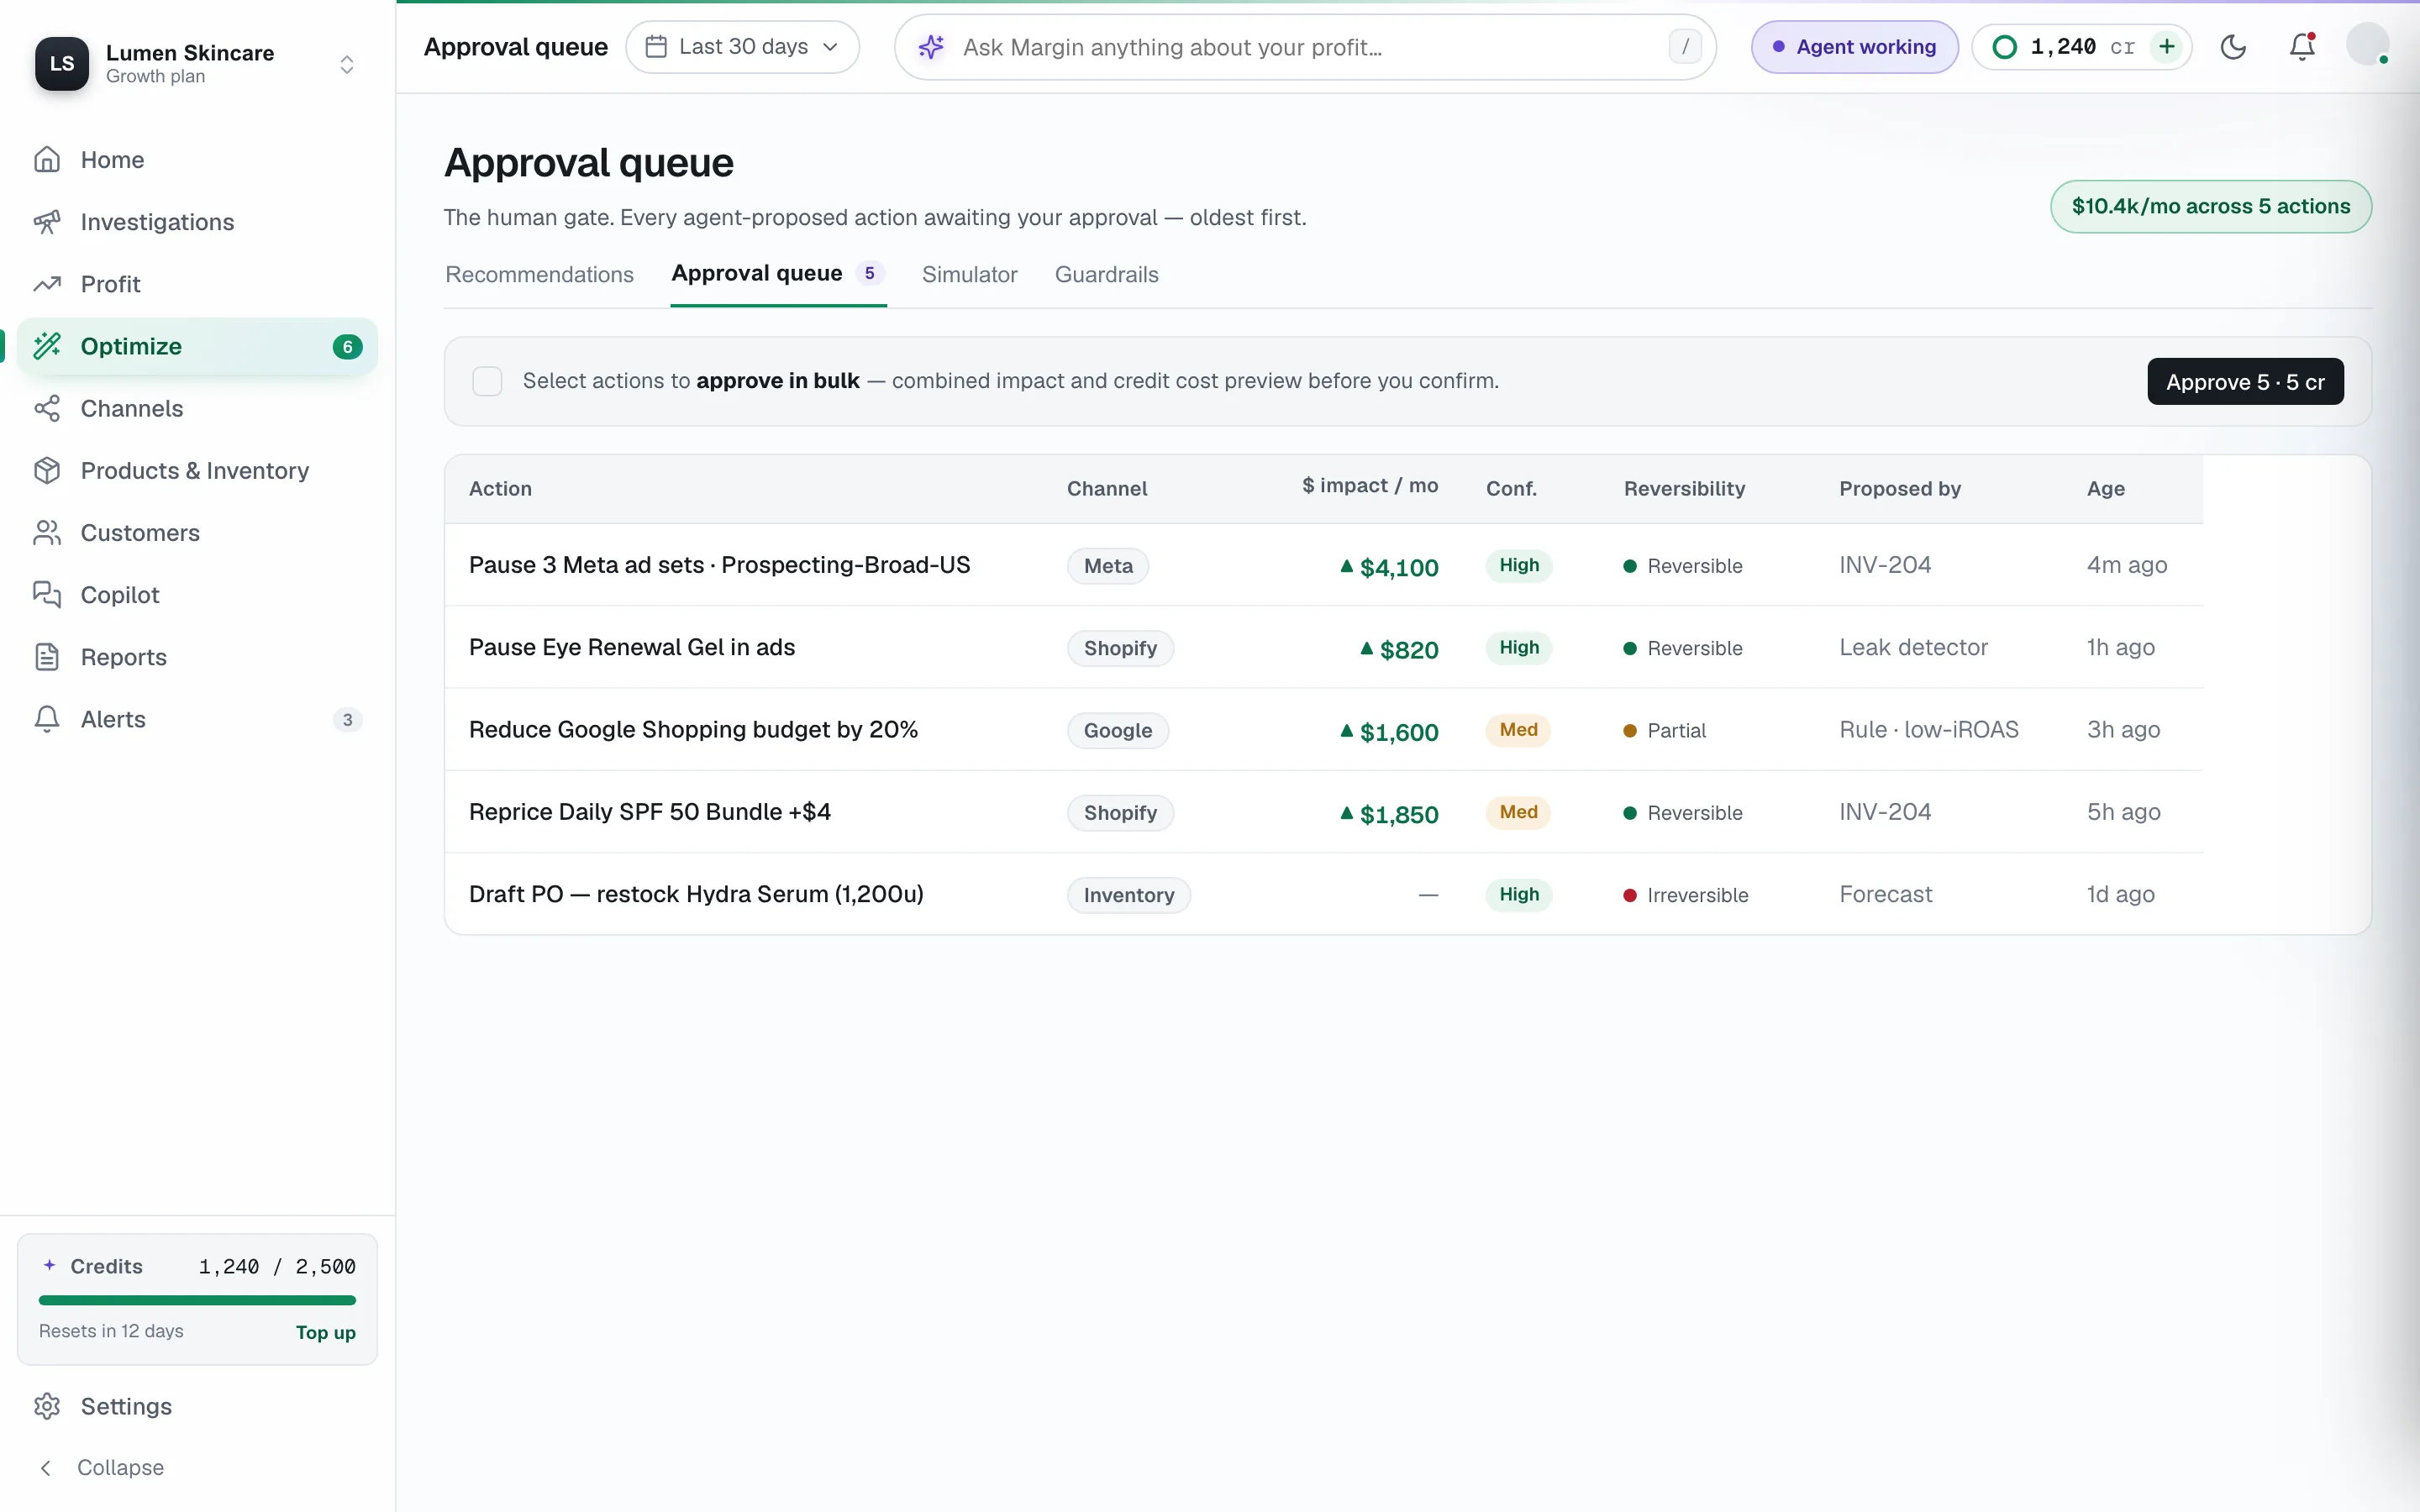Sort by the $ impact / mo column header
2420x1512 pixels.
click(x=1369, y=486)
